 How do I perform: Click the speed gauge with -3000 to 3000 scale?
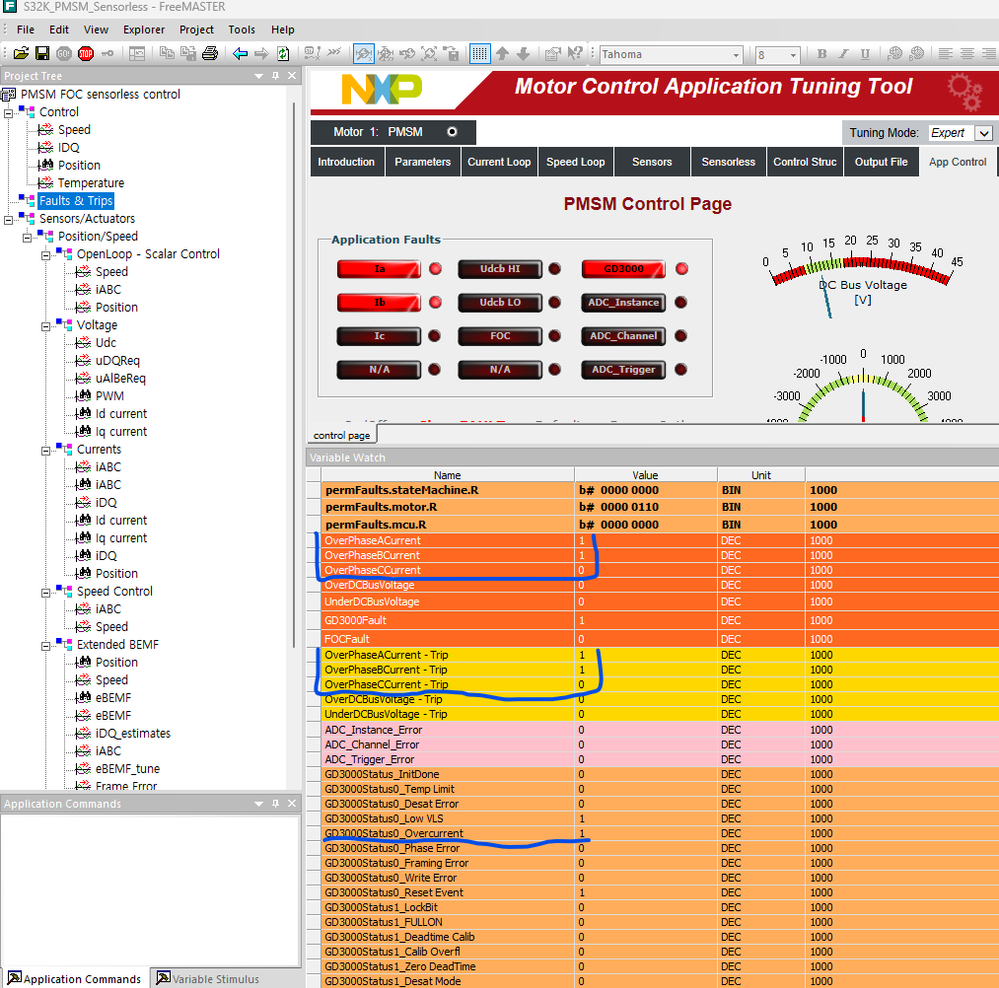click(x=863, y=385)
